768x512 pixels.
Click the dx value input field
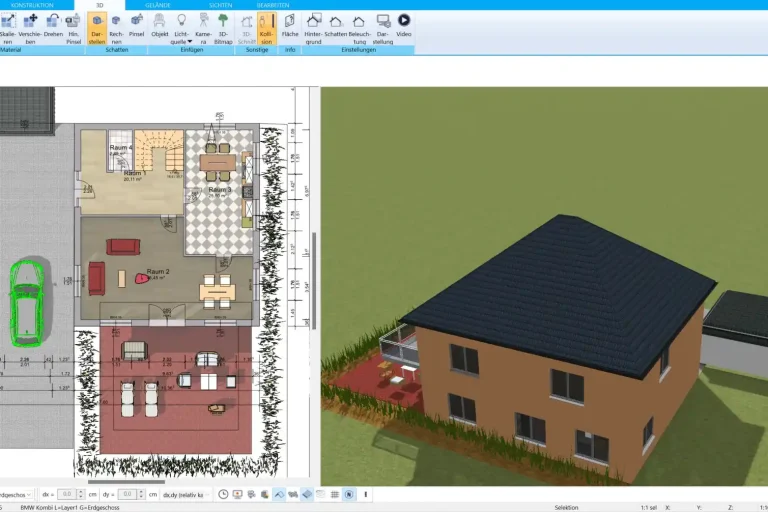67,494
